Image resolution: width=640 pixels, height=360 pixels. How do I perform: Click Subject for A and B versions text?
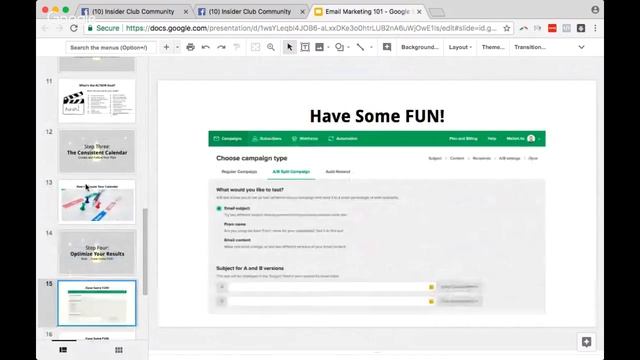click(x=250, y=268)
